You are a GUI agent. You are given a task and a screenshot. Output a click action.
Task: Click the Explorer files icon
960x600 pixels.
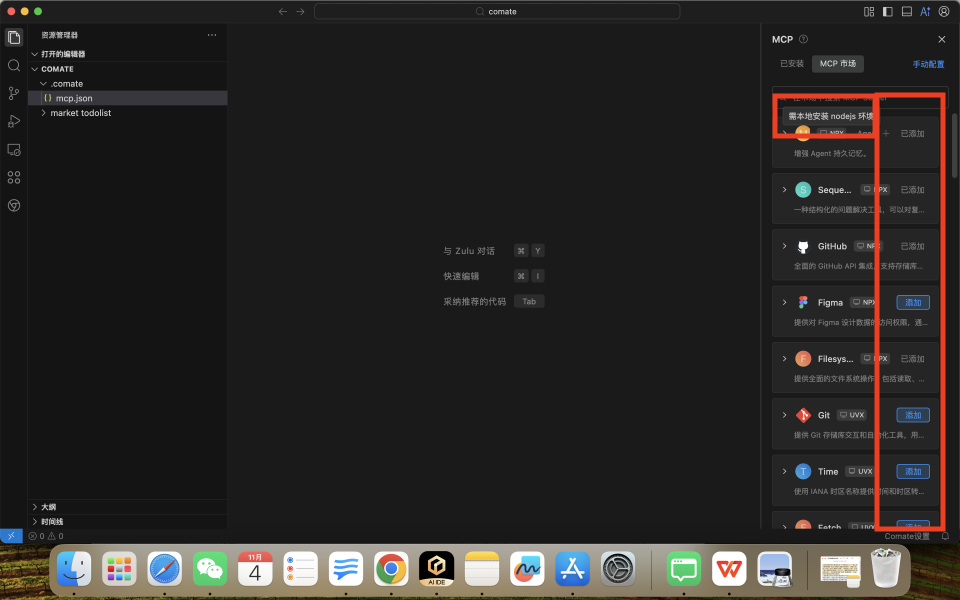[x=14, y=37]
